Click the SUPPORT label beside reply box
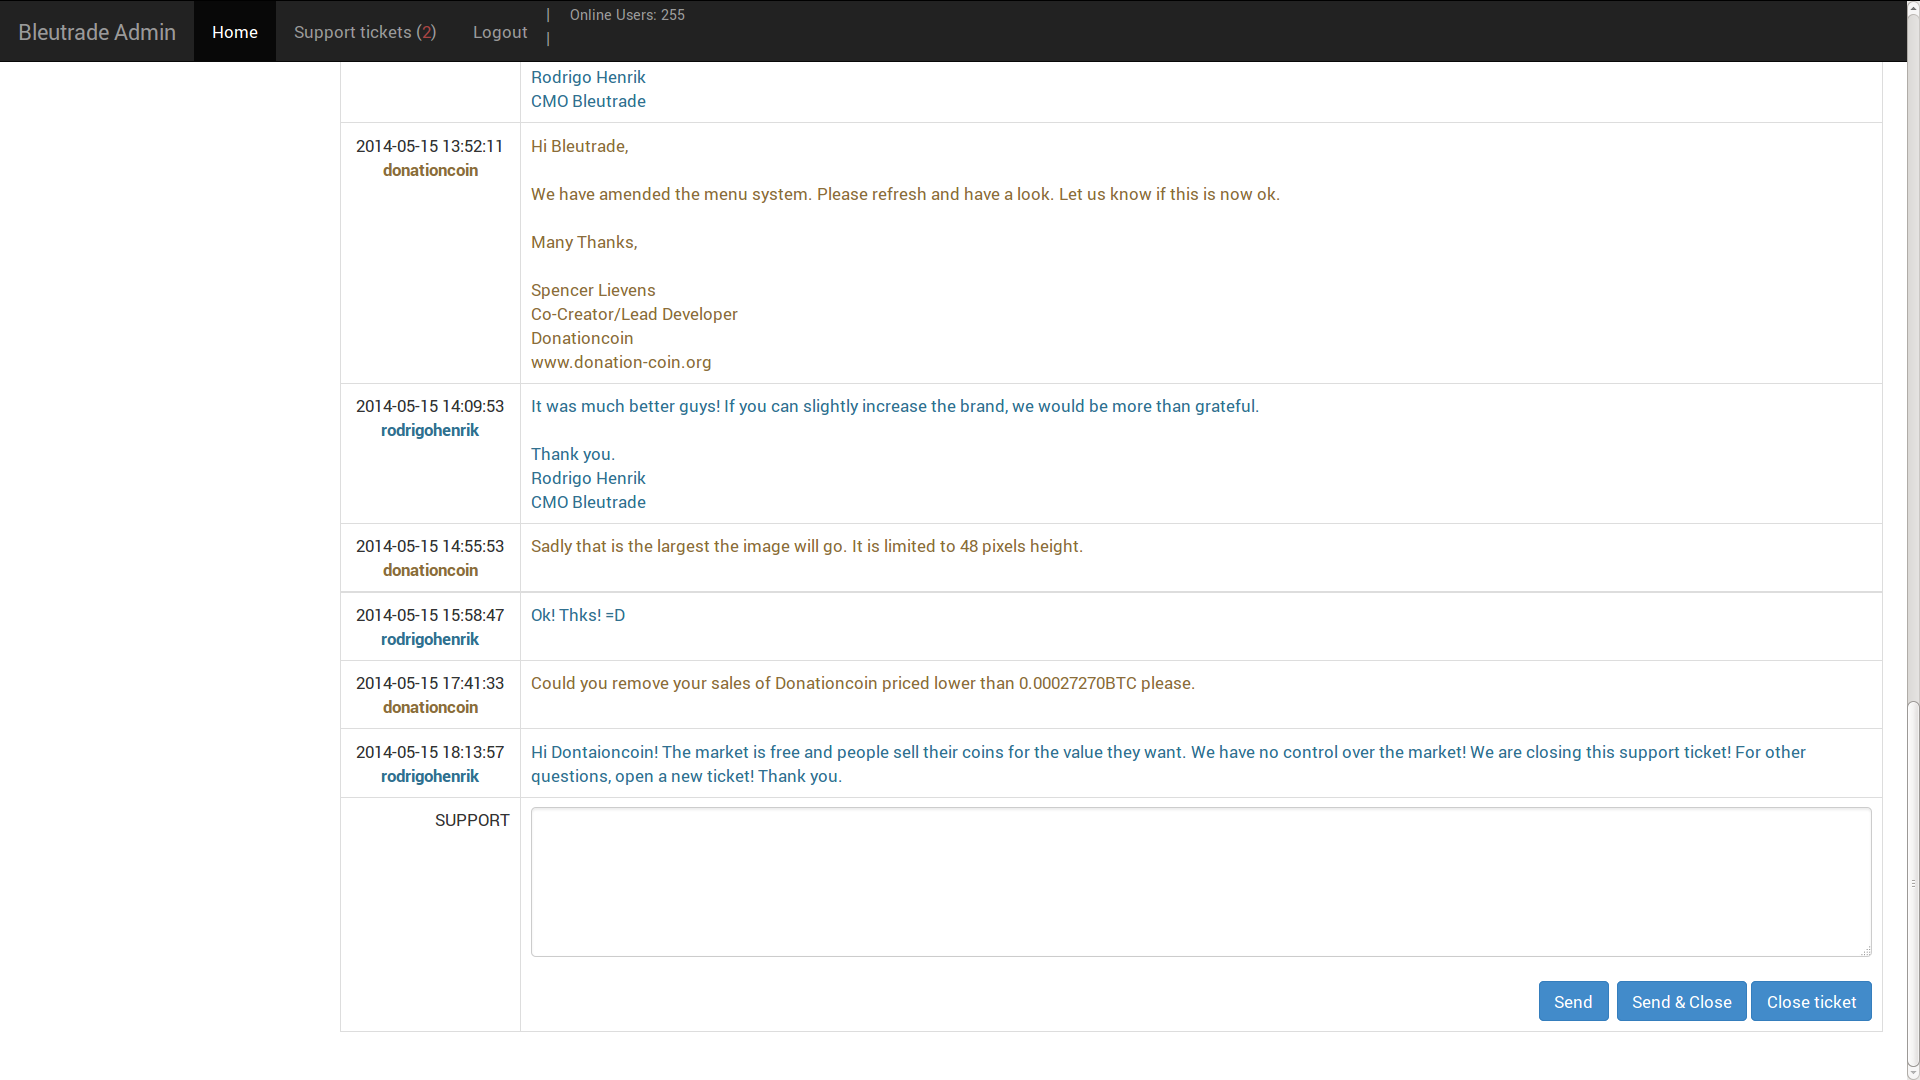Viewport: 1920px width, 1080px height. [x=472, y=820]
